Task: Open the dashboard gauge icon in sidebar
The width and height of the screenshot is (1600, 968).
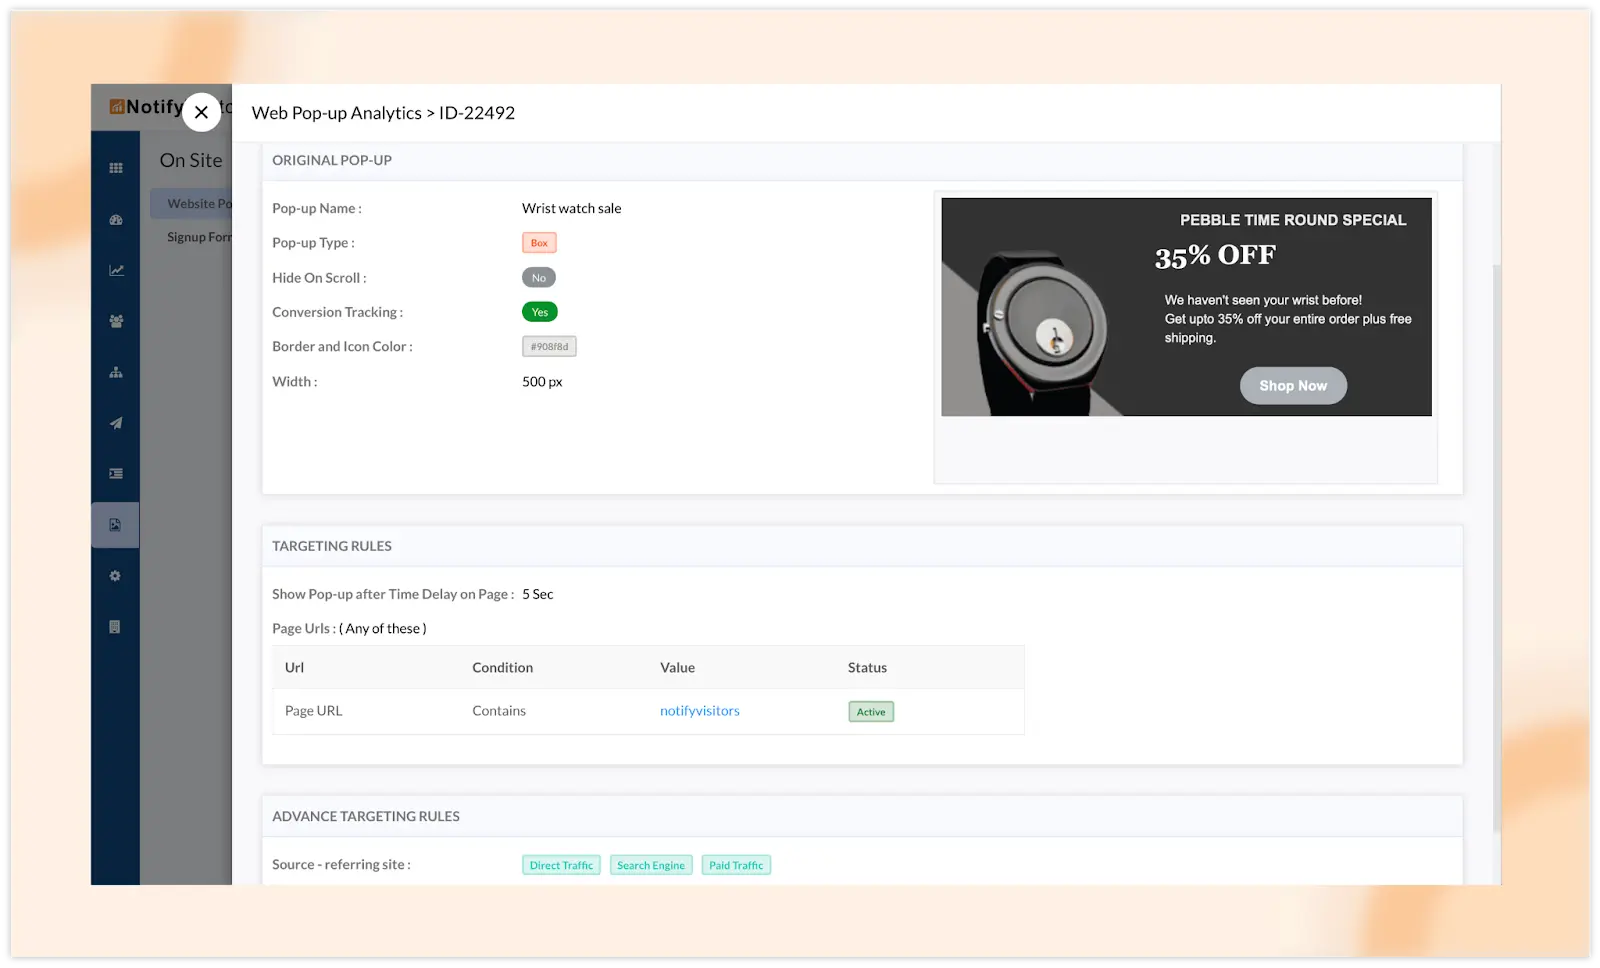Action: (x=116, y=220)
